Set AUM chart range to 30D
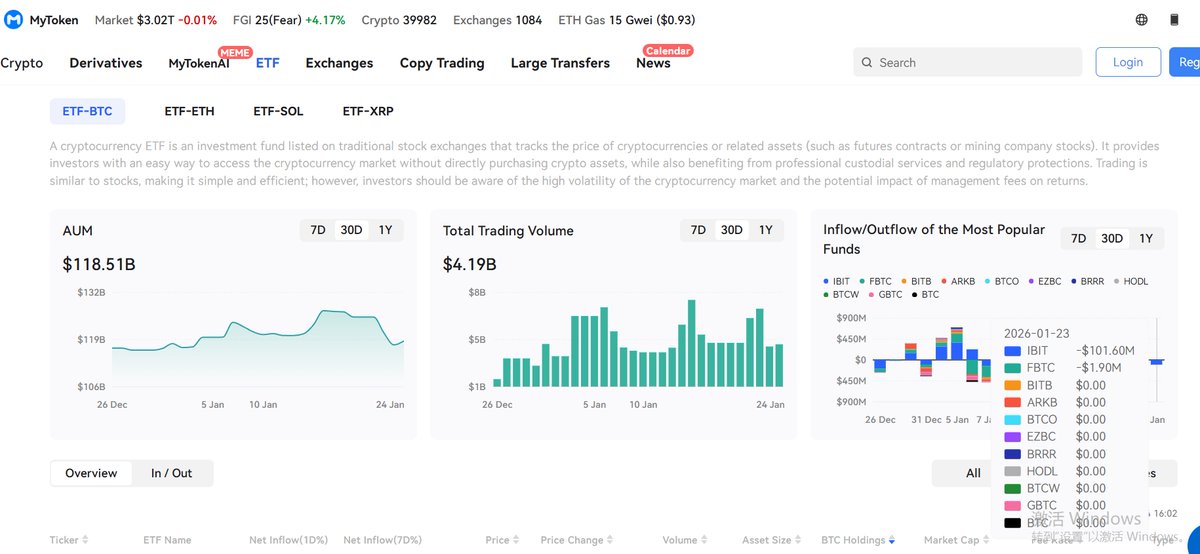1200x554 pixels. point(351,230)
